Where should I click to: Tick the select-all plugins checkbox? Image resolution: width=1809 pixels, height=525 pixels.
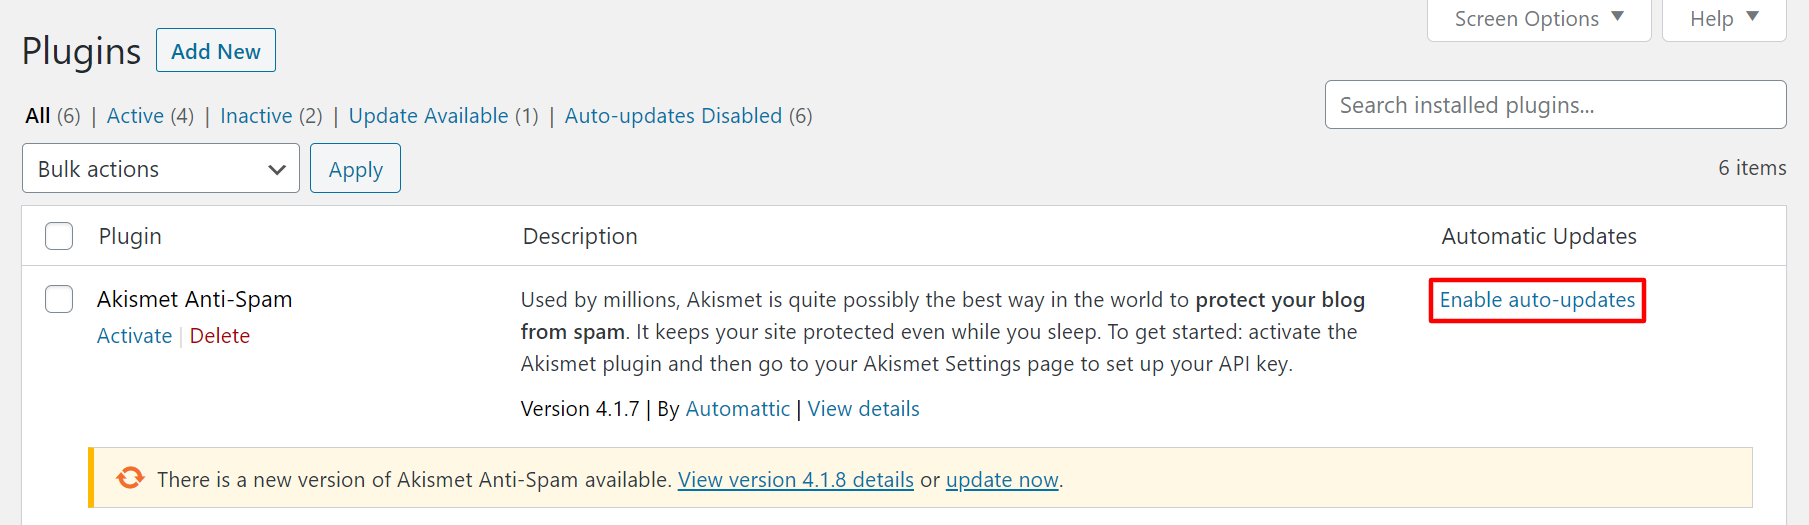(59, 236)
